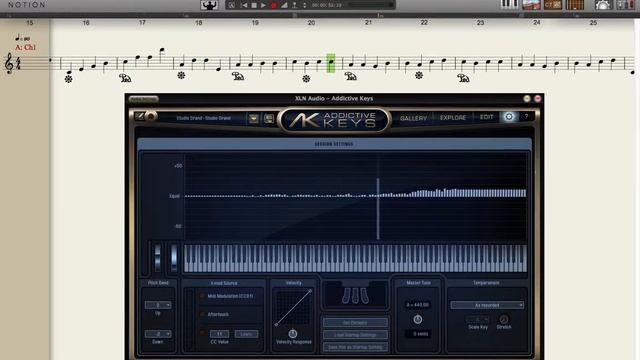This screenshot has width=640, height=360.
Task: Click the A = 440.00 master tune field
Action: 418,305
